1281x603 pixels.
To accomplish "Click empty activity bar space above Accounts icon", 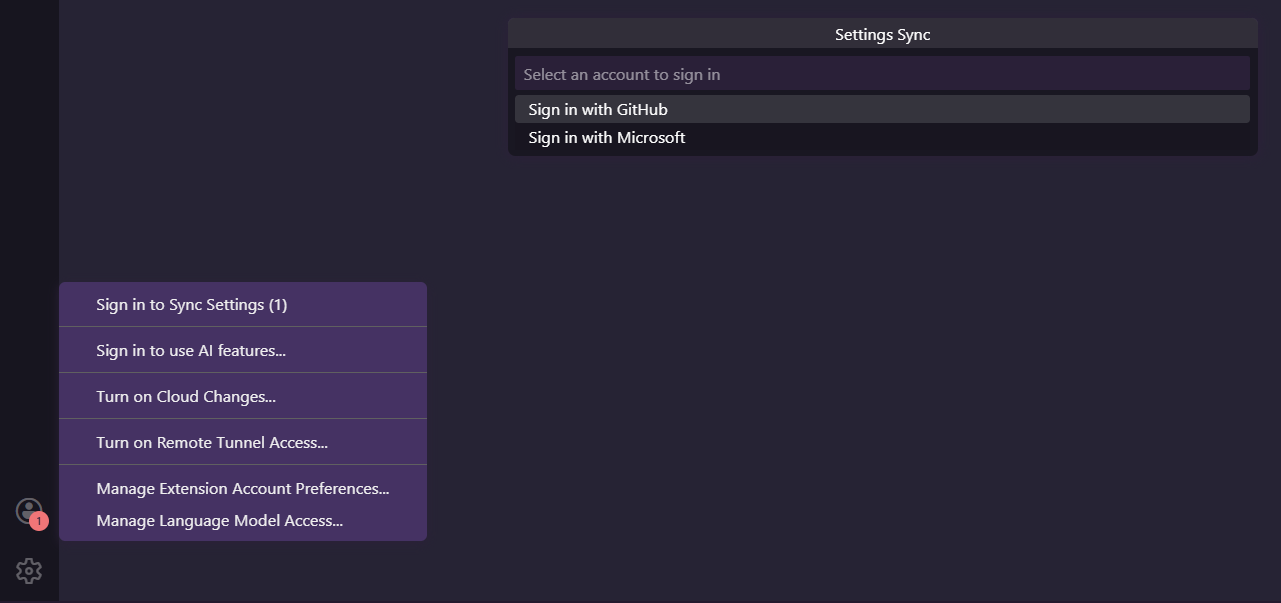I will coord(29,250).
